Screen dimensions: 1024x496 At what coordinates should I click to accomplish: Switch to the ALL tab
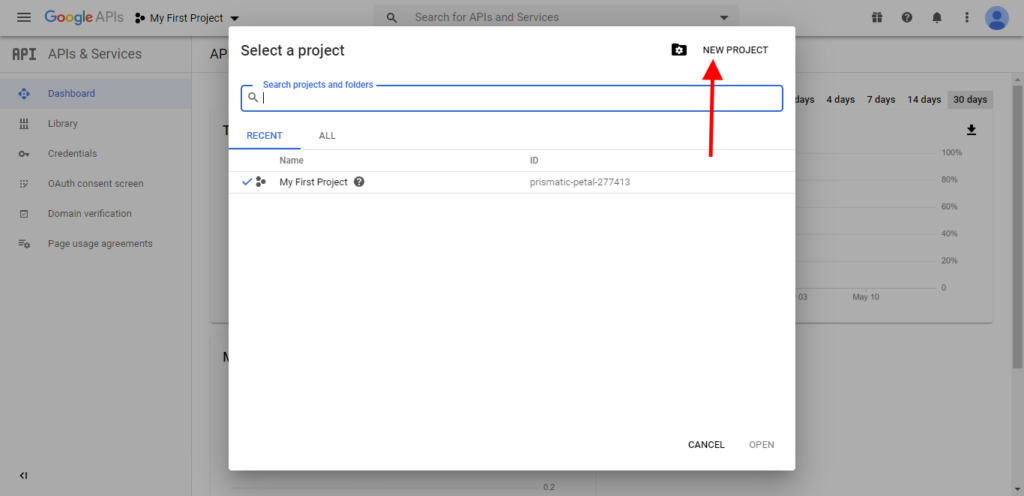tap(327, 136)
